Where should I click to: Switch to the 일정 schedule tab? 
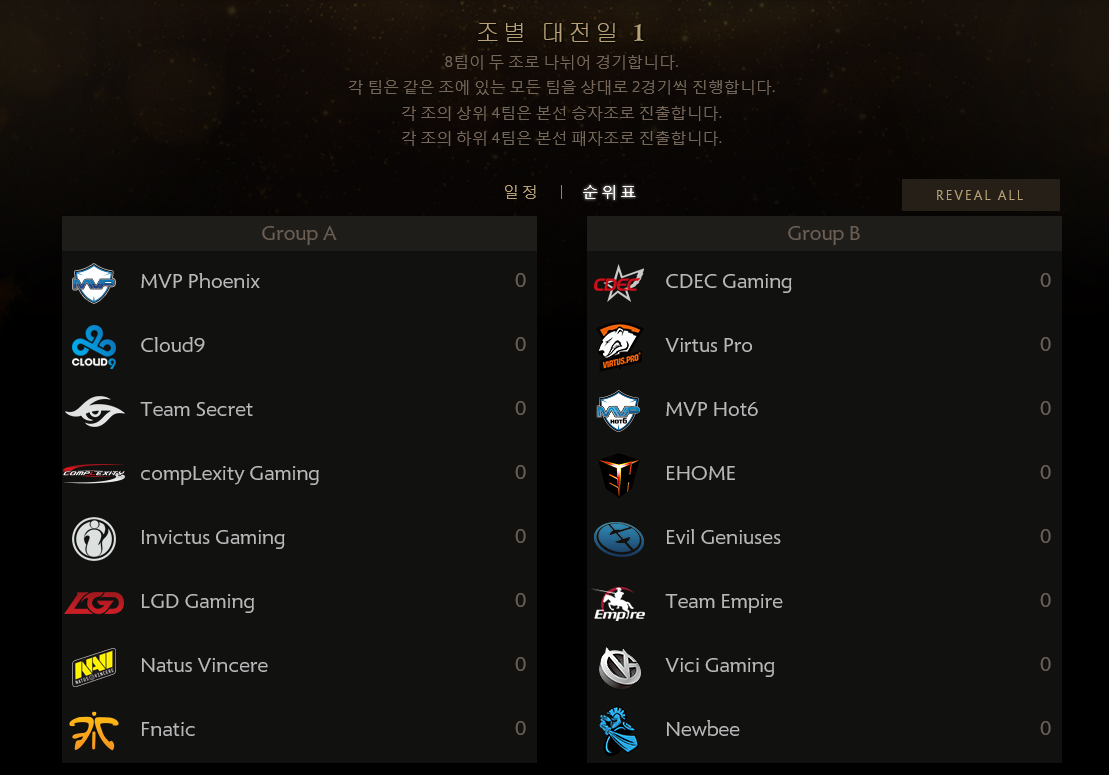pyautogui.click(x=521, y=192)
